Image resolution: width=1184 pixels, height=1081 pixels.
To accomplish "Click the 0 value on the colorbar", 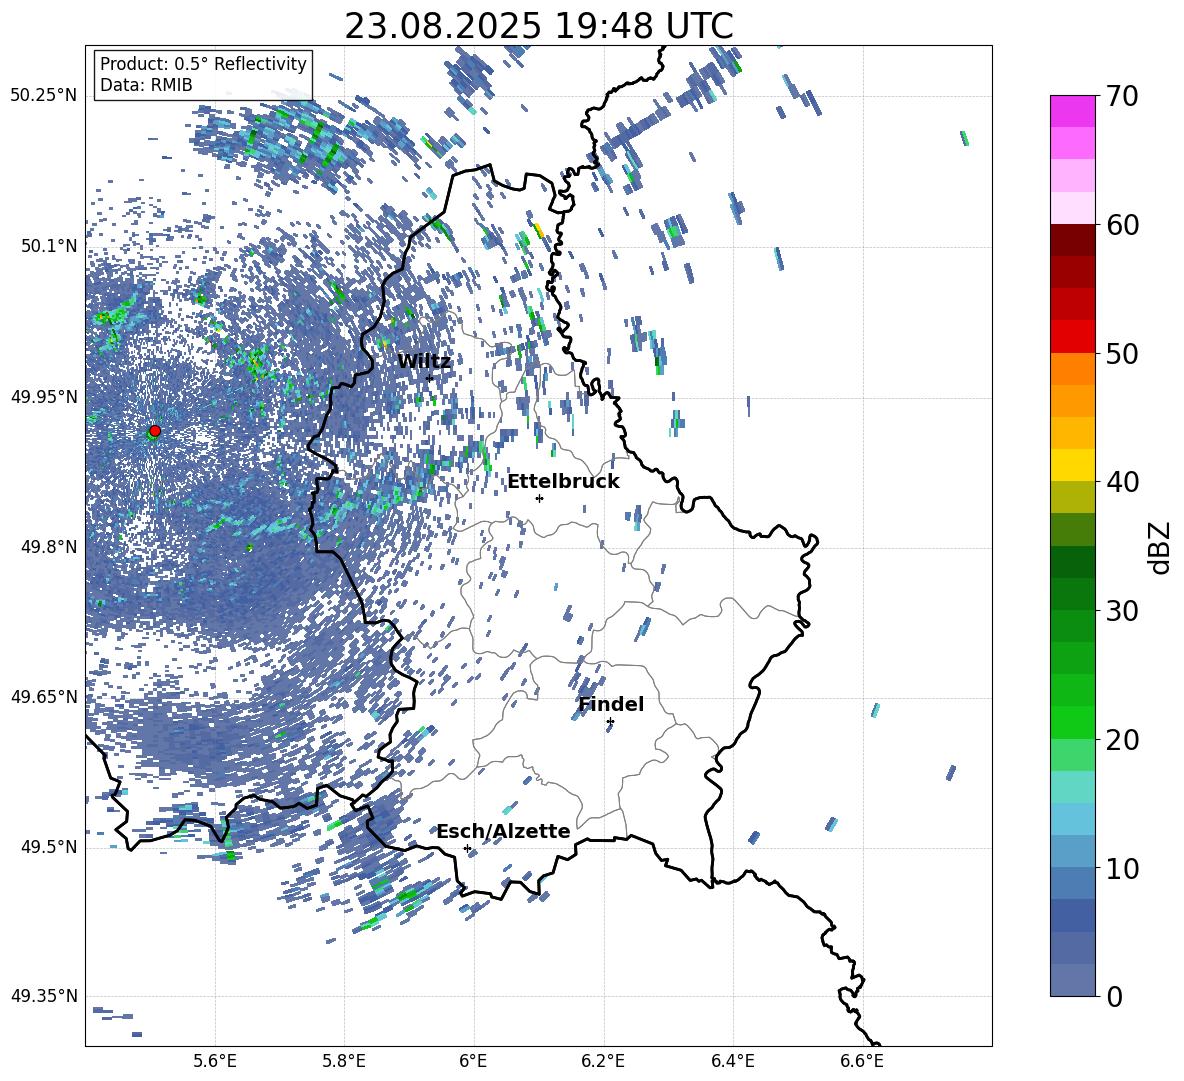I will 1114,996.
